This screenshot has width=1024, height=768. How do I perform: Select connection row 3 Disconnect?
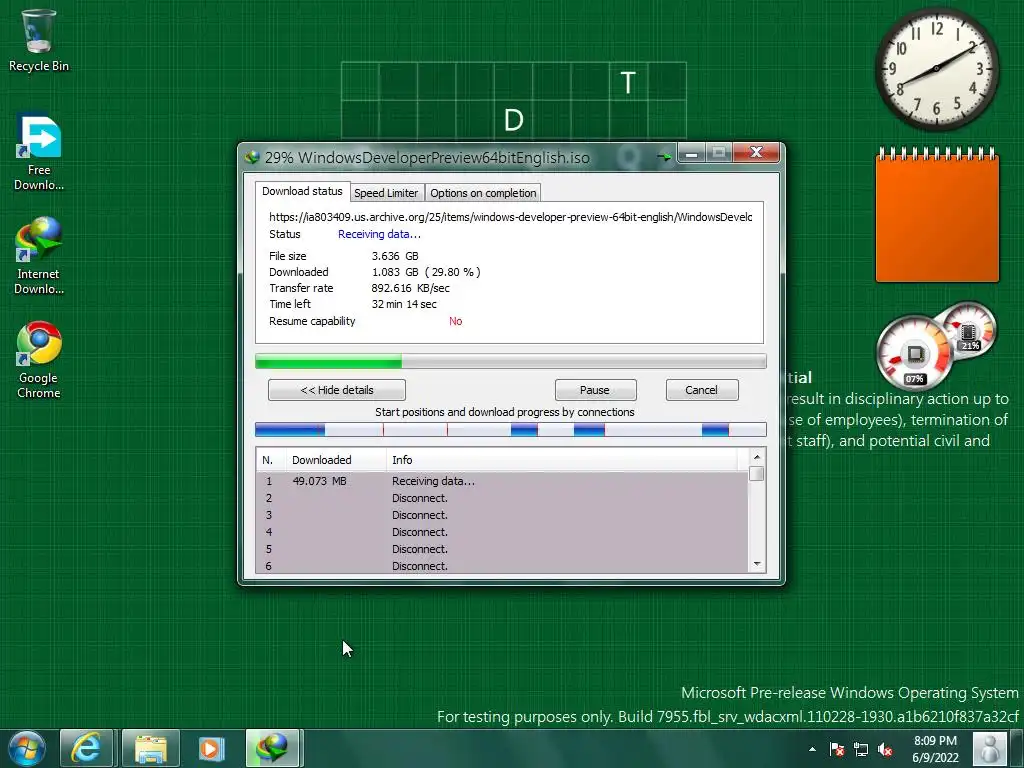(502, 515)
